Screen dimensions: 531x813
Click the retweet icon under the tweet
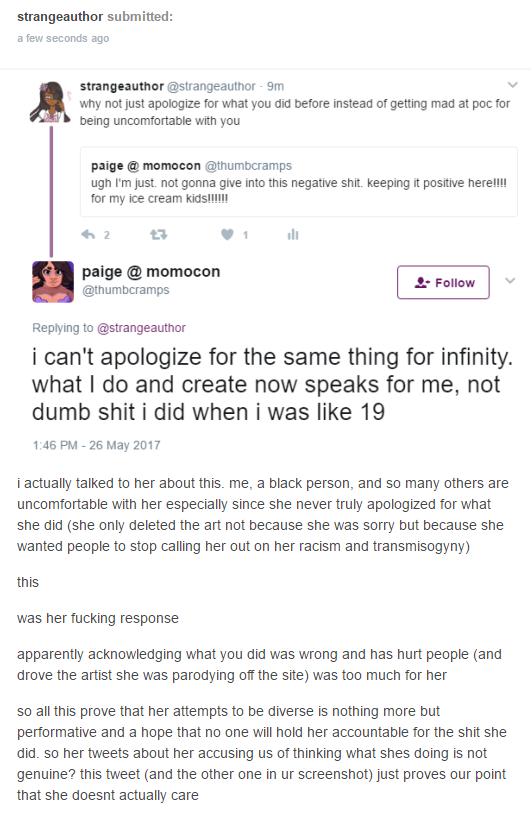click(x=158, y=235)
